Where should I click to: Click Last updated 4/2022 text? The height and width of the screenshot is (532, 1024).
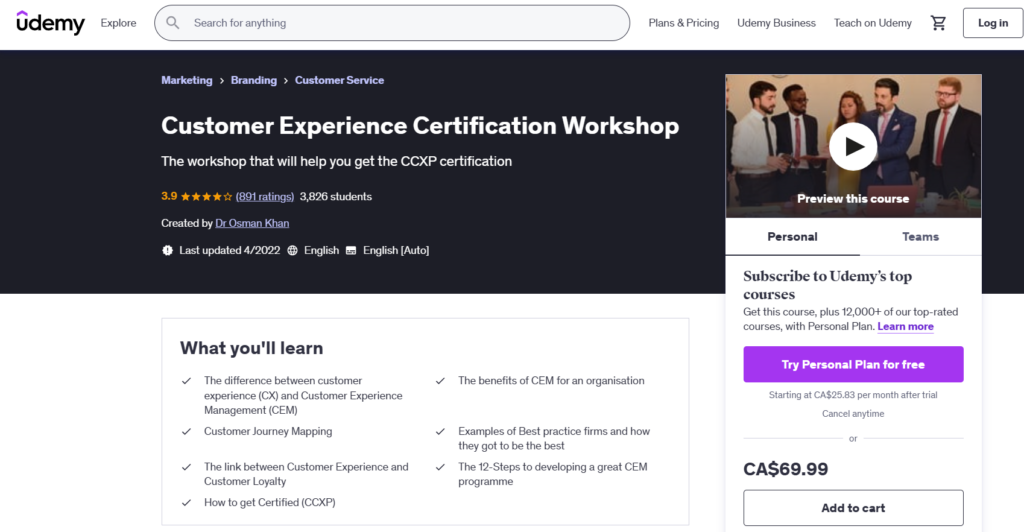coord(229,250)
